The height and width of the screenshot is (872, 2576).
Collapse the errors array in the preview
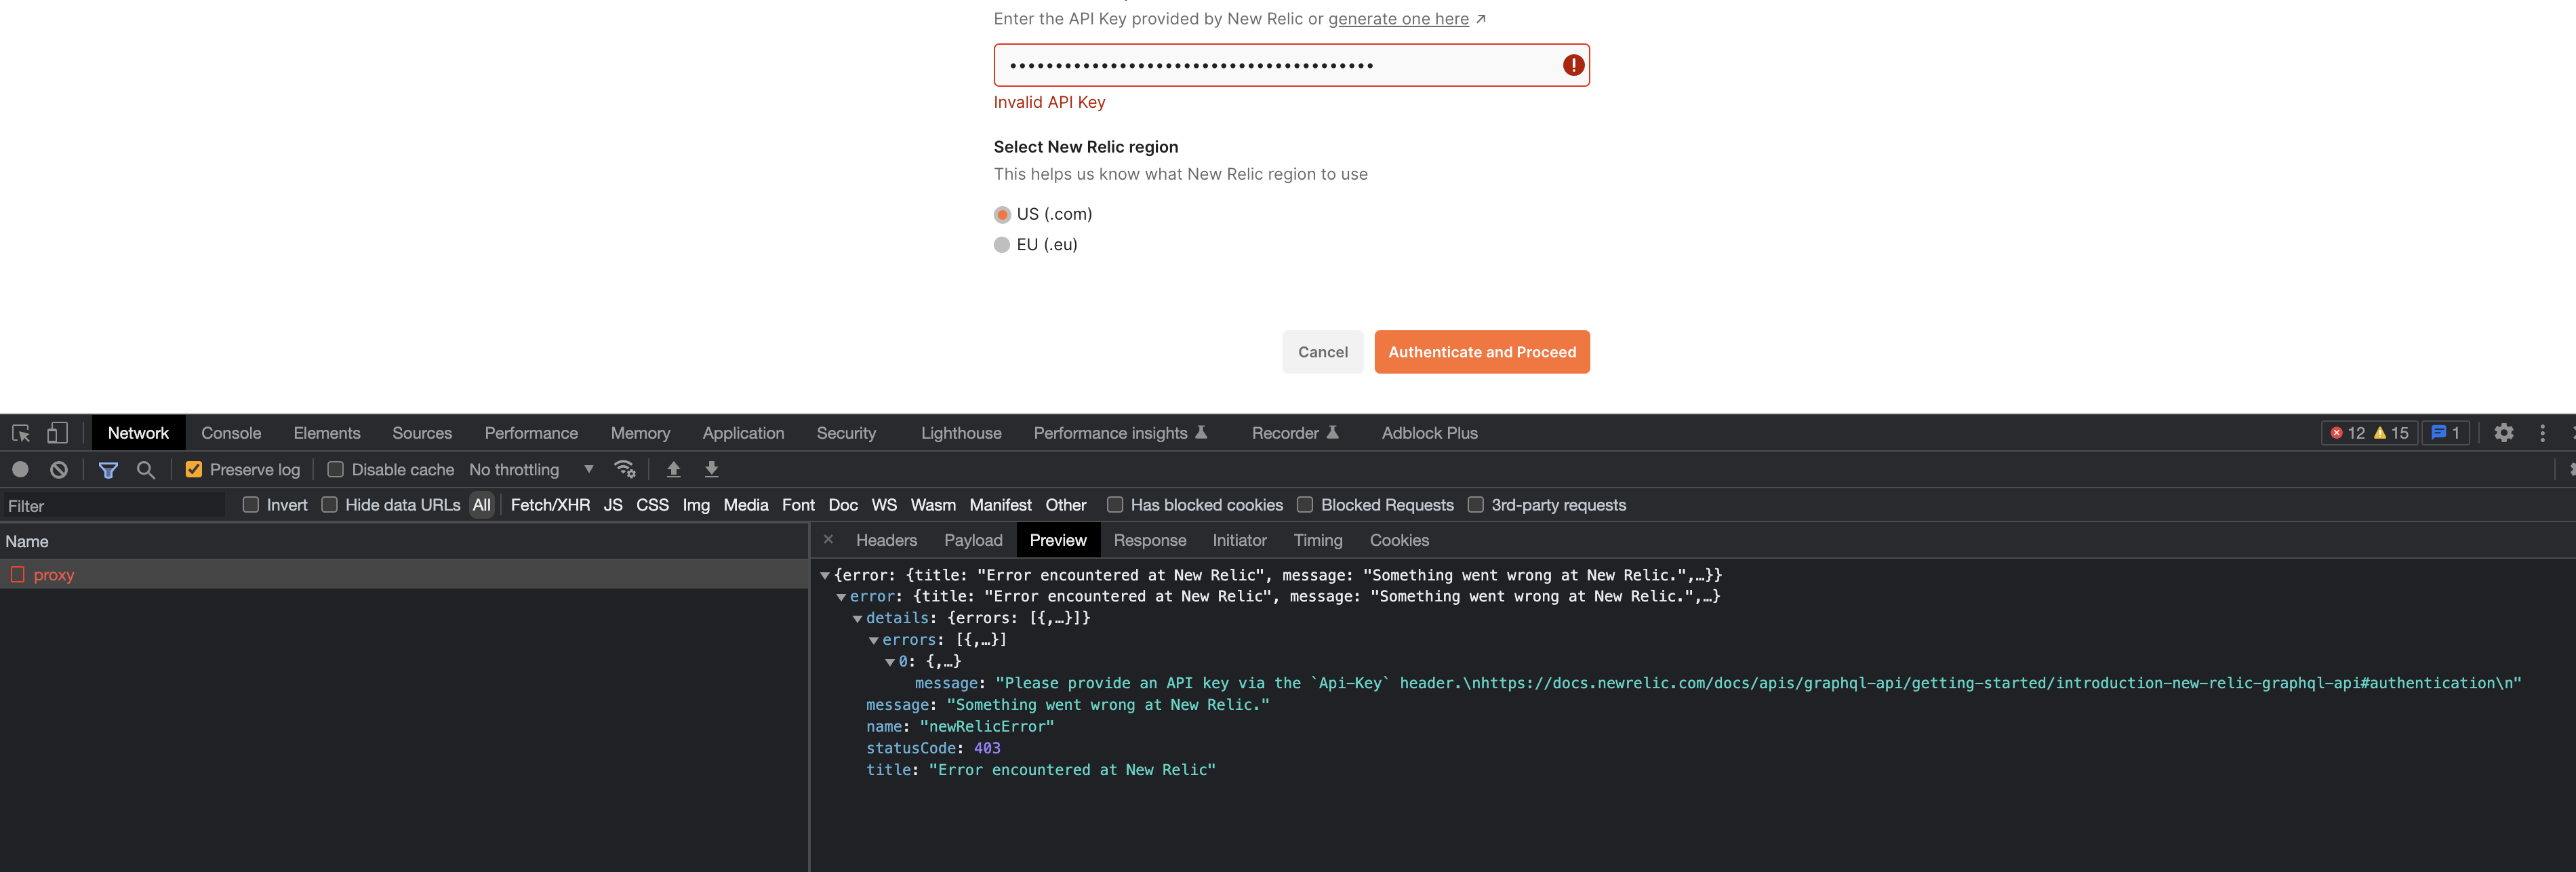click(x=874, y=639)
